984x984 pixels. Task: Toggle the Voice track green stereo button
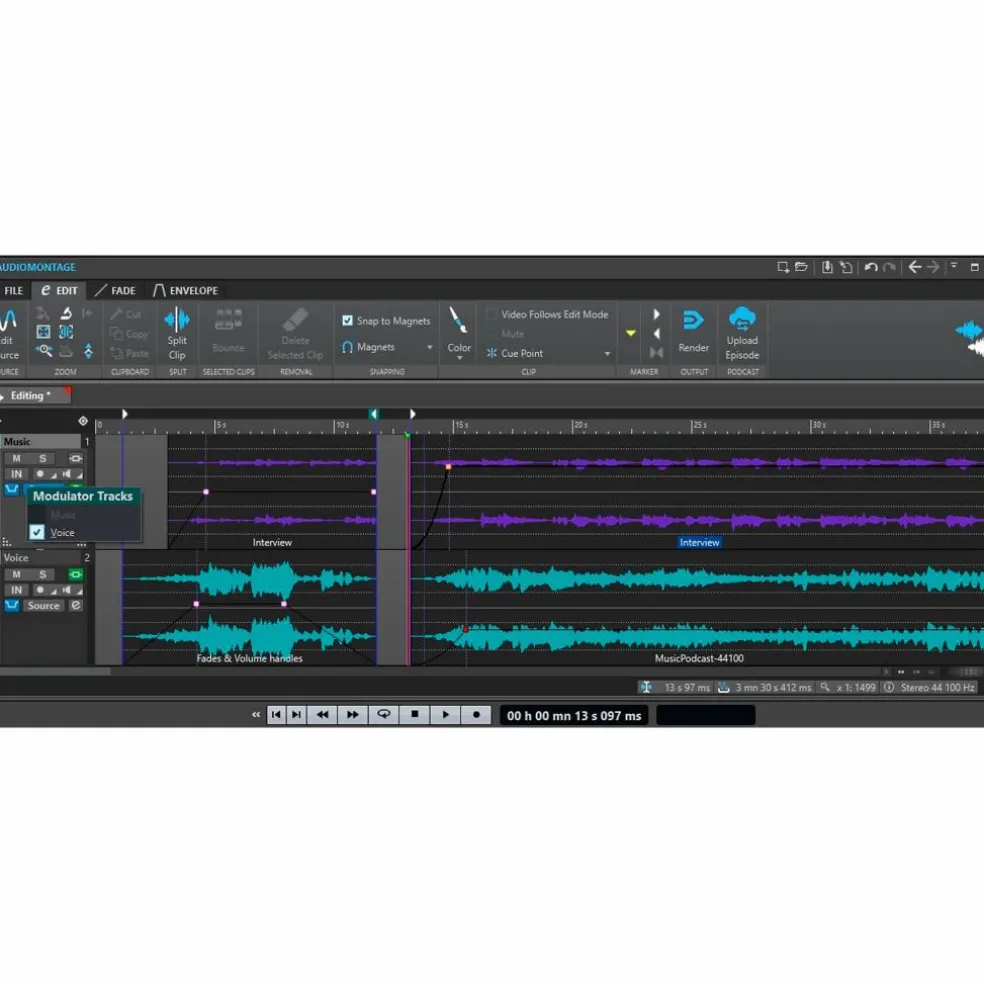pos(75,574)
